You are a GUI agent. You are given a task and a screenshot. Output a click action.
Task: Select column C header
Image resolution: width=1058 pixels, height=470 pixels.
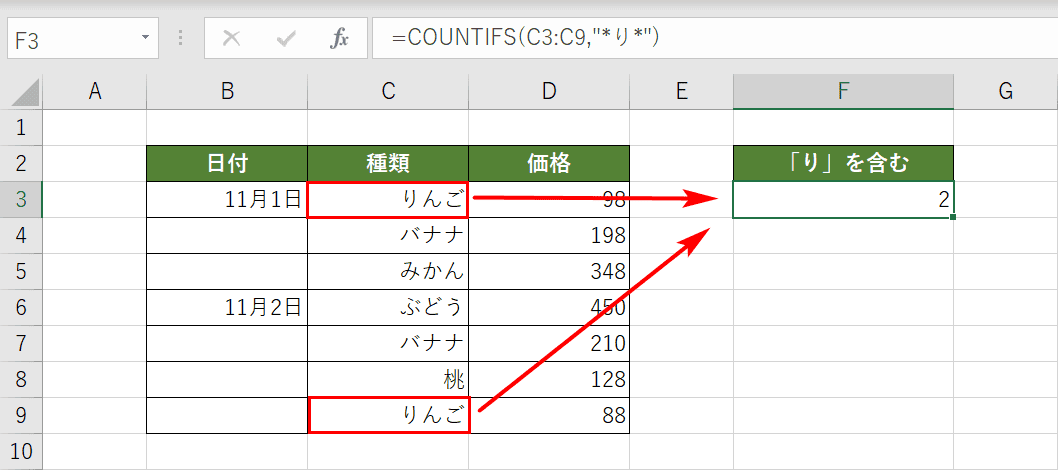coord(388,91)
